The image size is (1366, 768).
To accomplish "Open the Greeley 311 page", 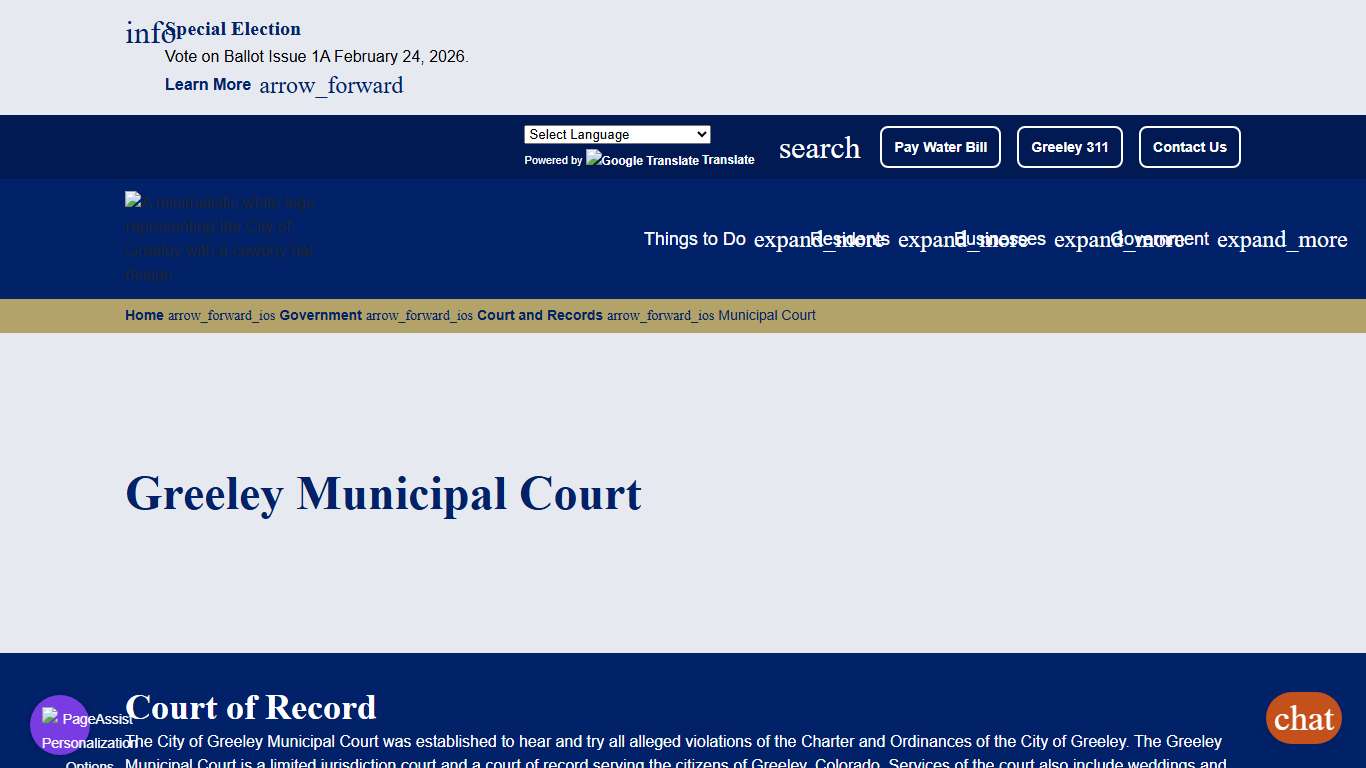I will 1069,147.
